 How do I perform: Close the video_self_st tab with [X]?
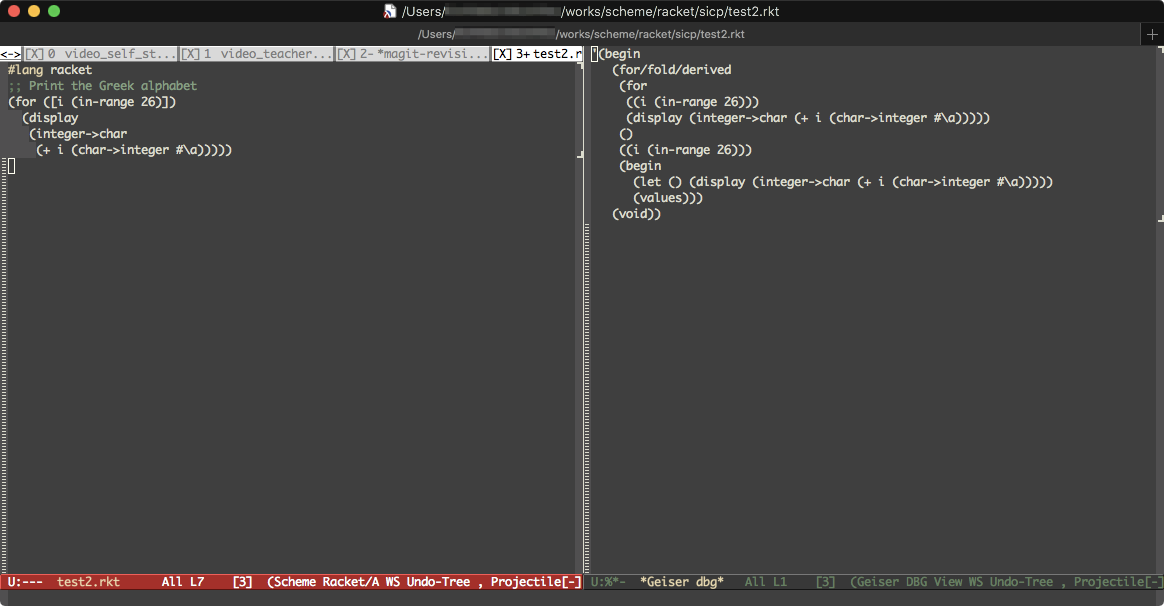34,54
